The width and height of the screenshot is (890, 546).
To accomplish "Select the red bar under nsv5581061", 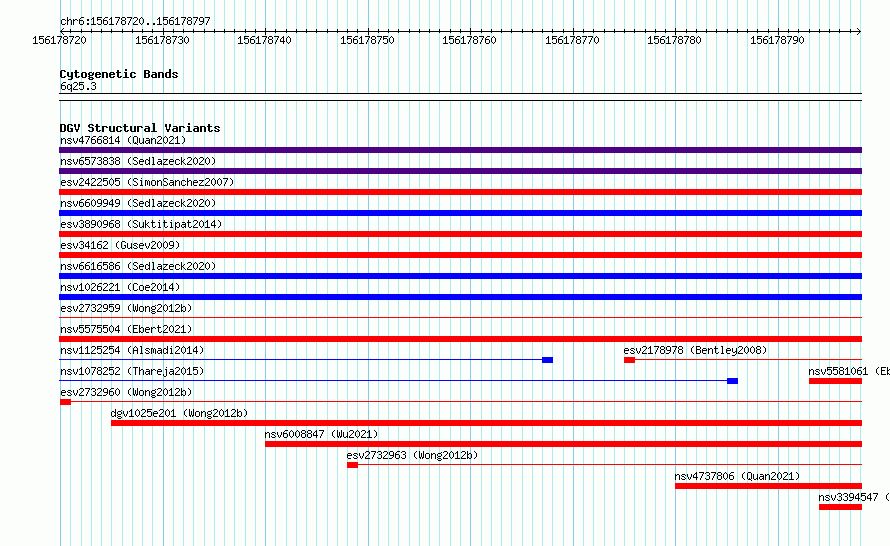I will [x=836, y=381].
